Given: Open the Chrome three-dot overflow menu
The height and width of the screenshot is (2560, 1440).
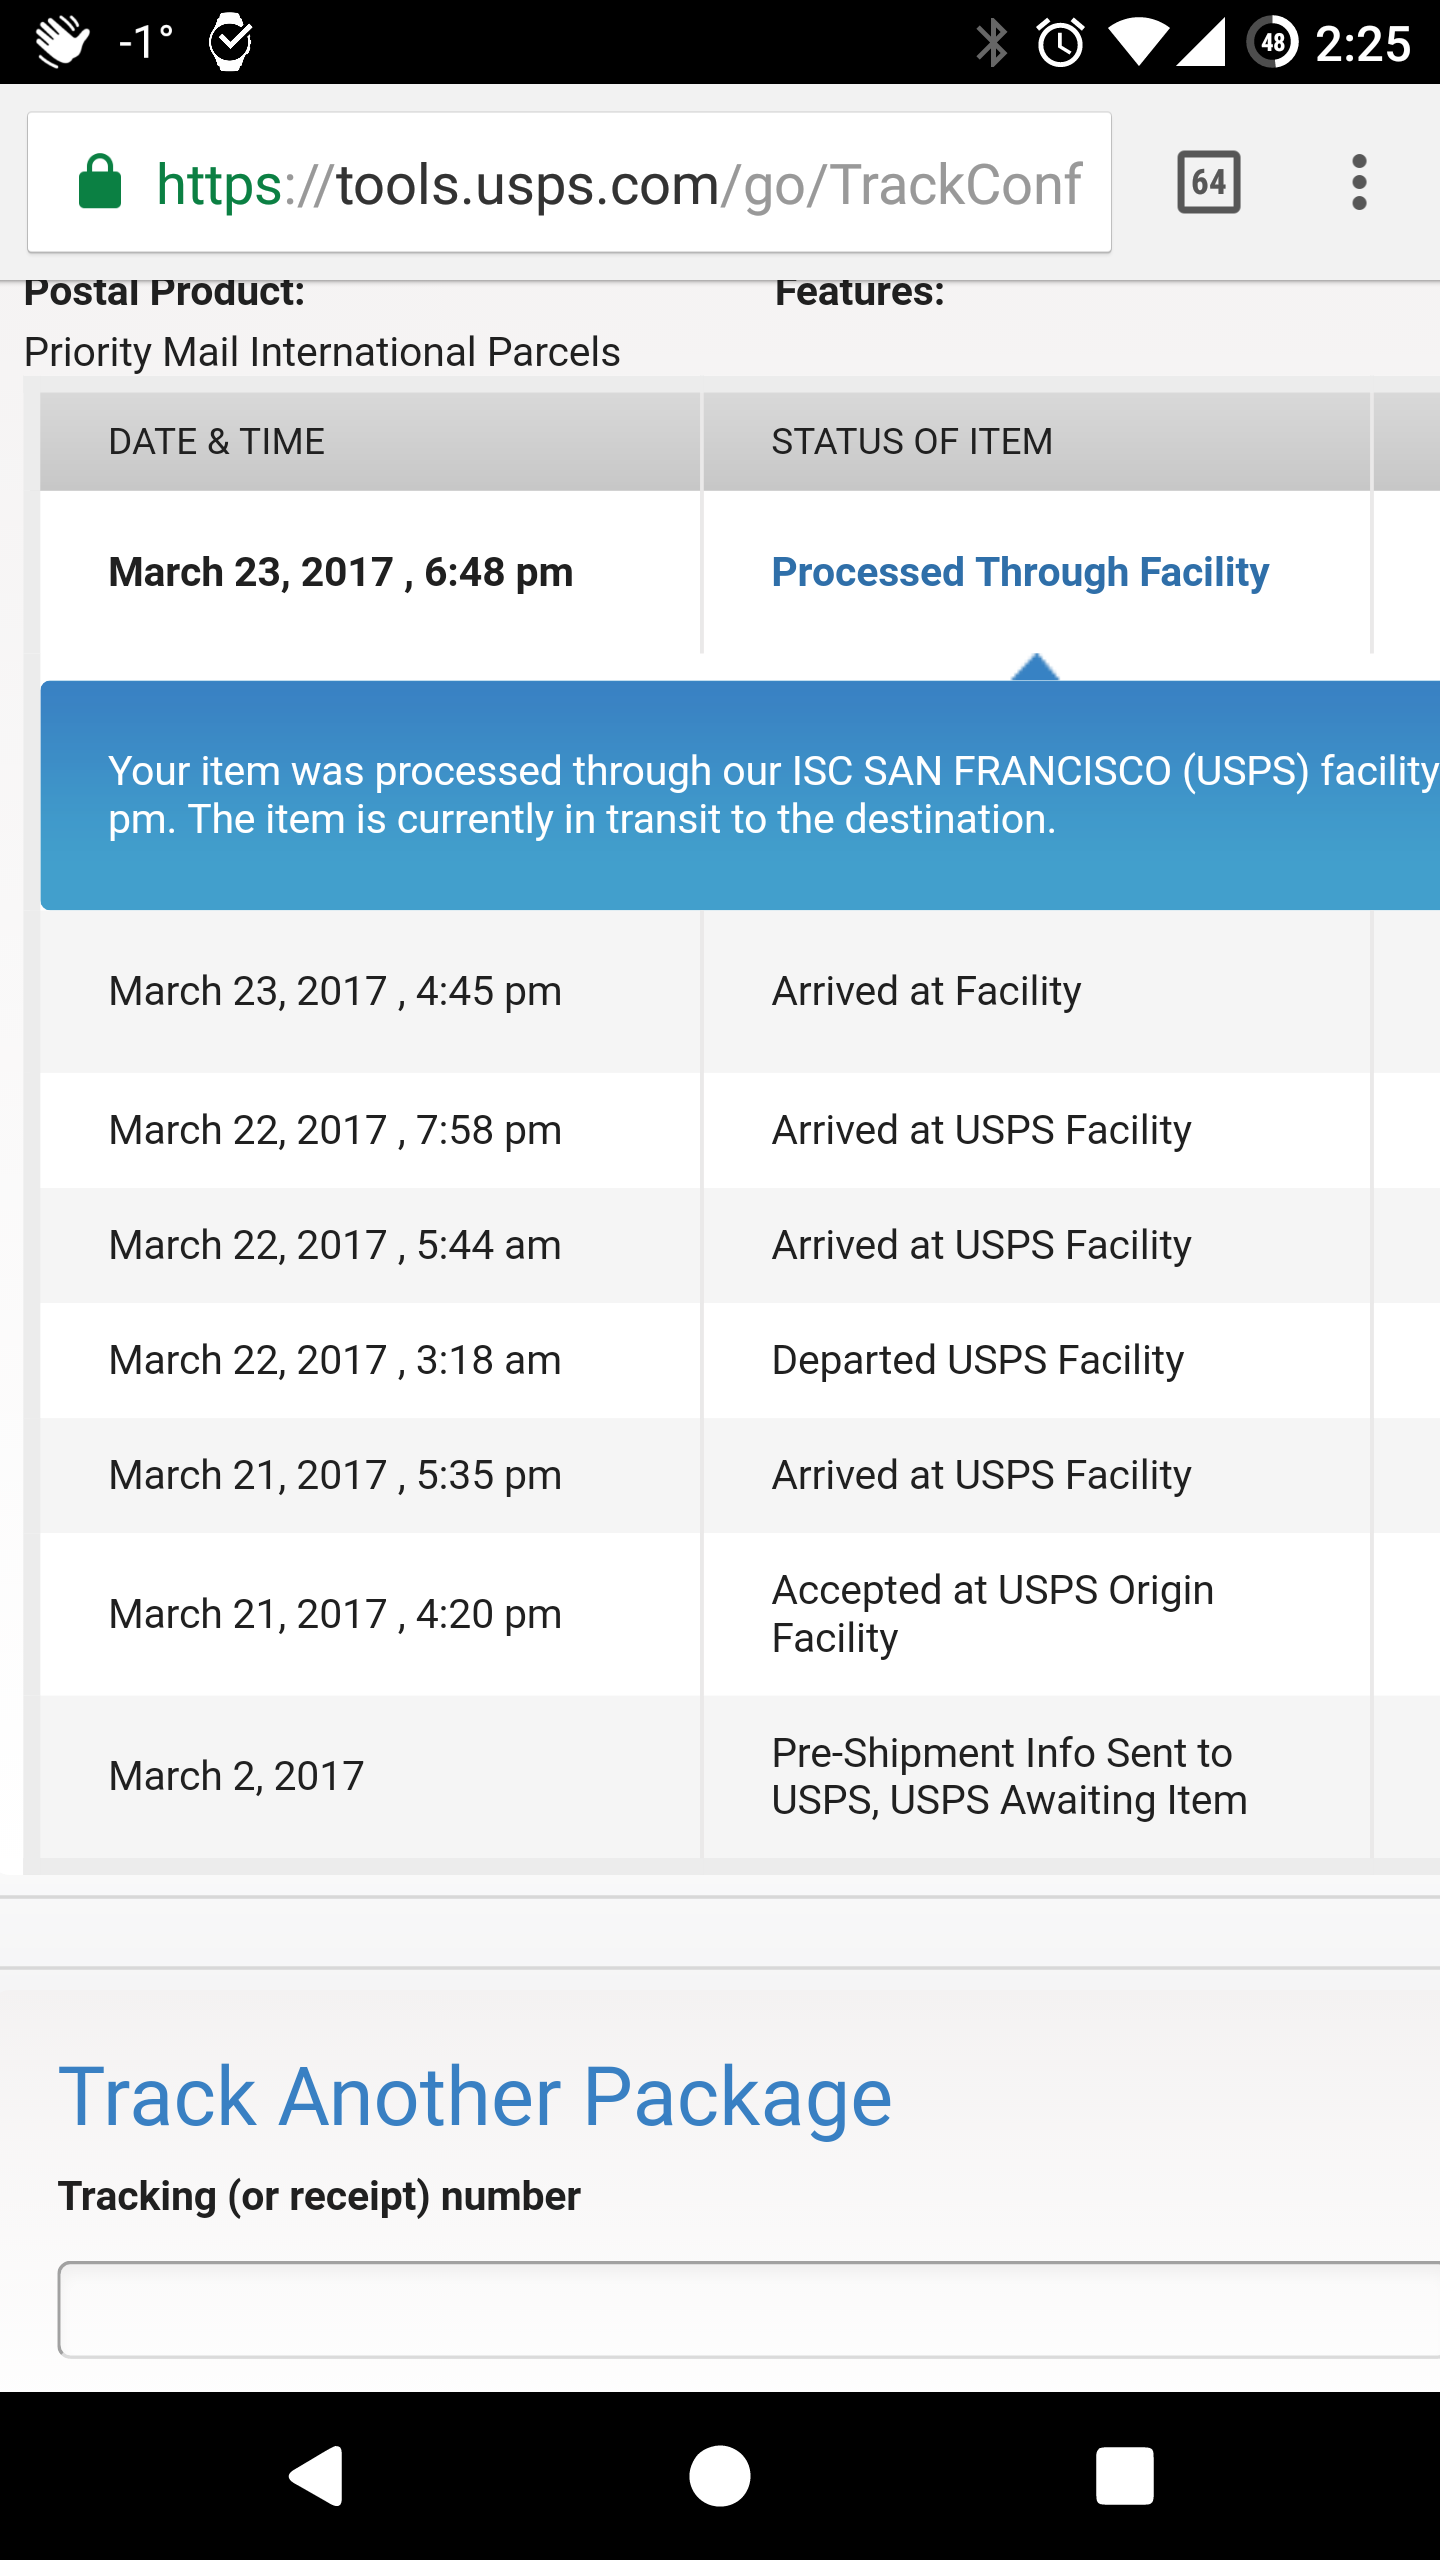Looking at the screenshot, I should pos(1359,182).
